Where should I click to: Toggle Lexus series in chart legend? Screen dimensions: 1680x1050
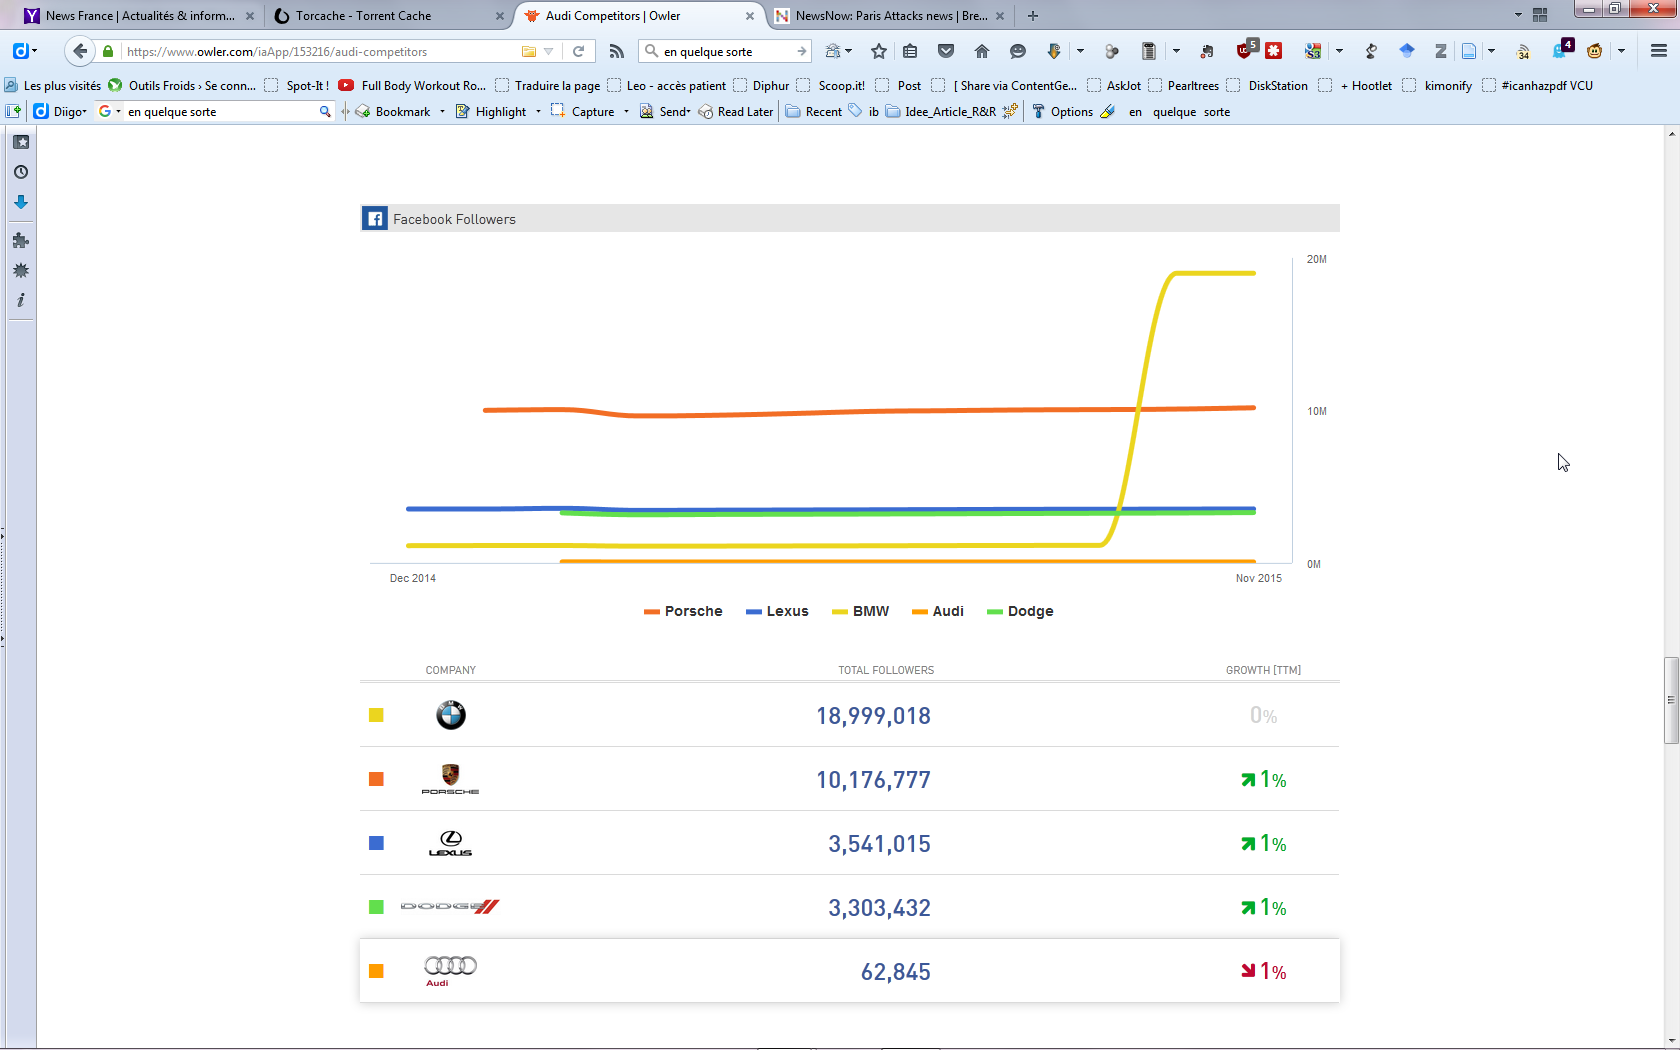tap(777, 611)
